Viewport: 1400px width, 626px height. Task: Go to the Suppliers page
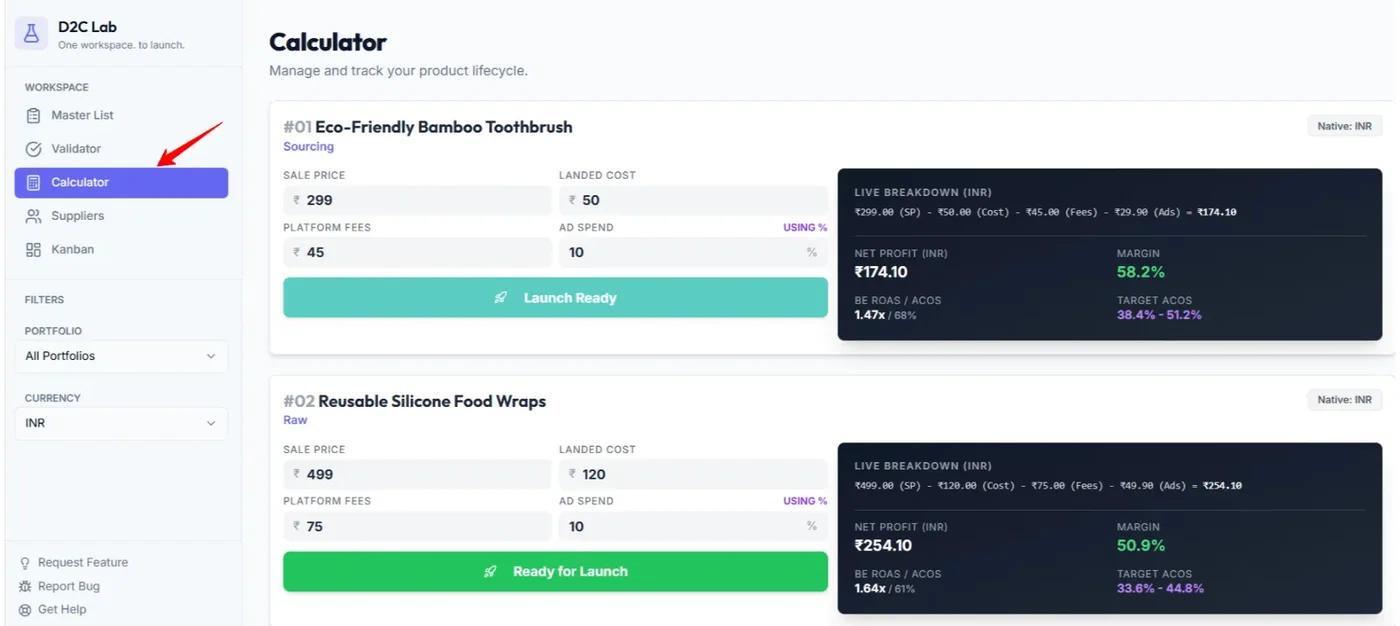[x=78, y=216]
